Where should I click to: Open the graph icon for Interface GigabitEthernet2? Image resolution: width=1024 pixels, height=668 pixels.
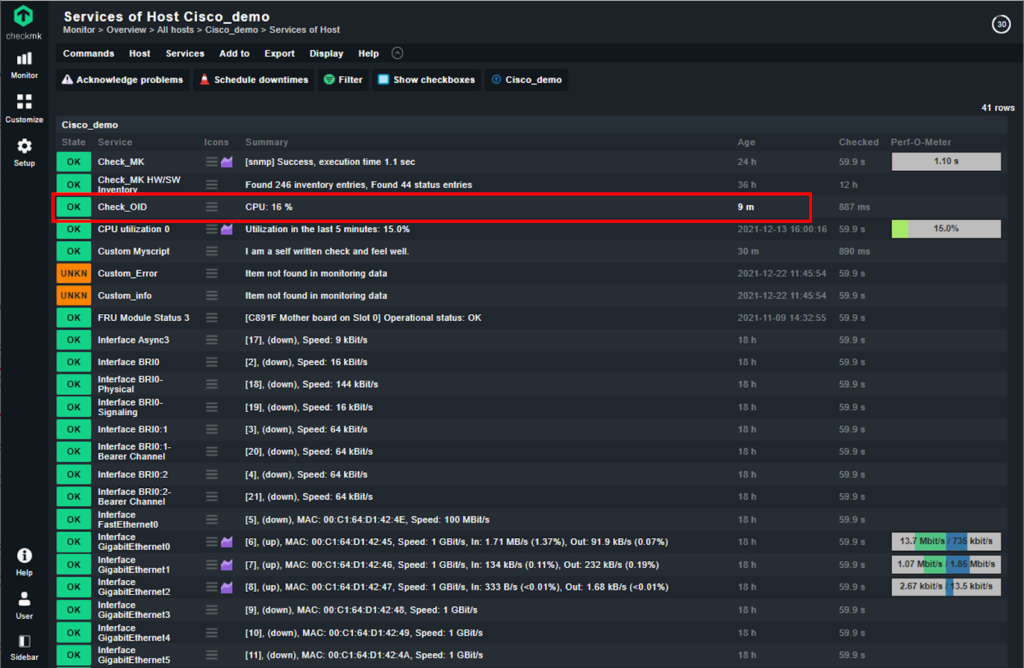[227, 587]
